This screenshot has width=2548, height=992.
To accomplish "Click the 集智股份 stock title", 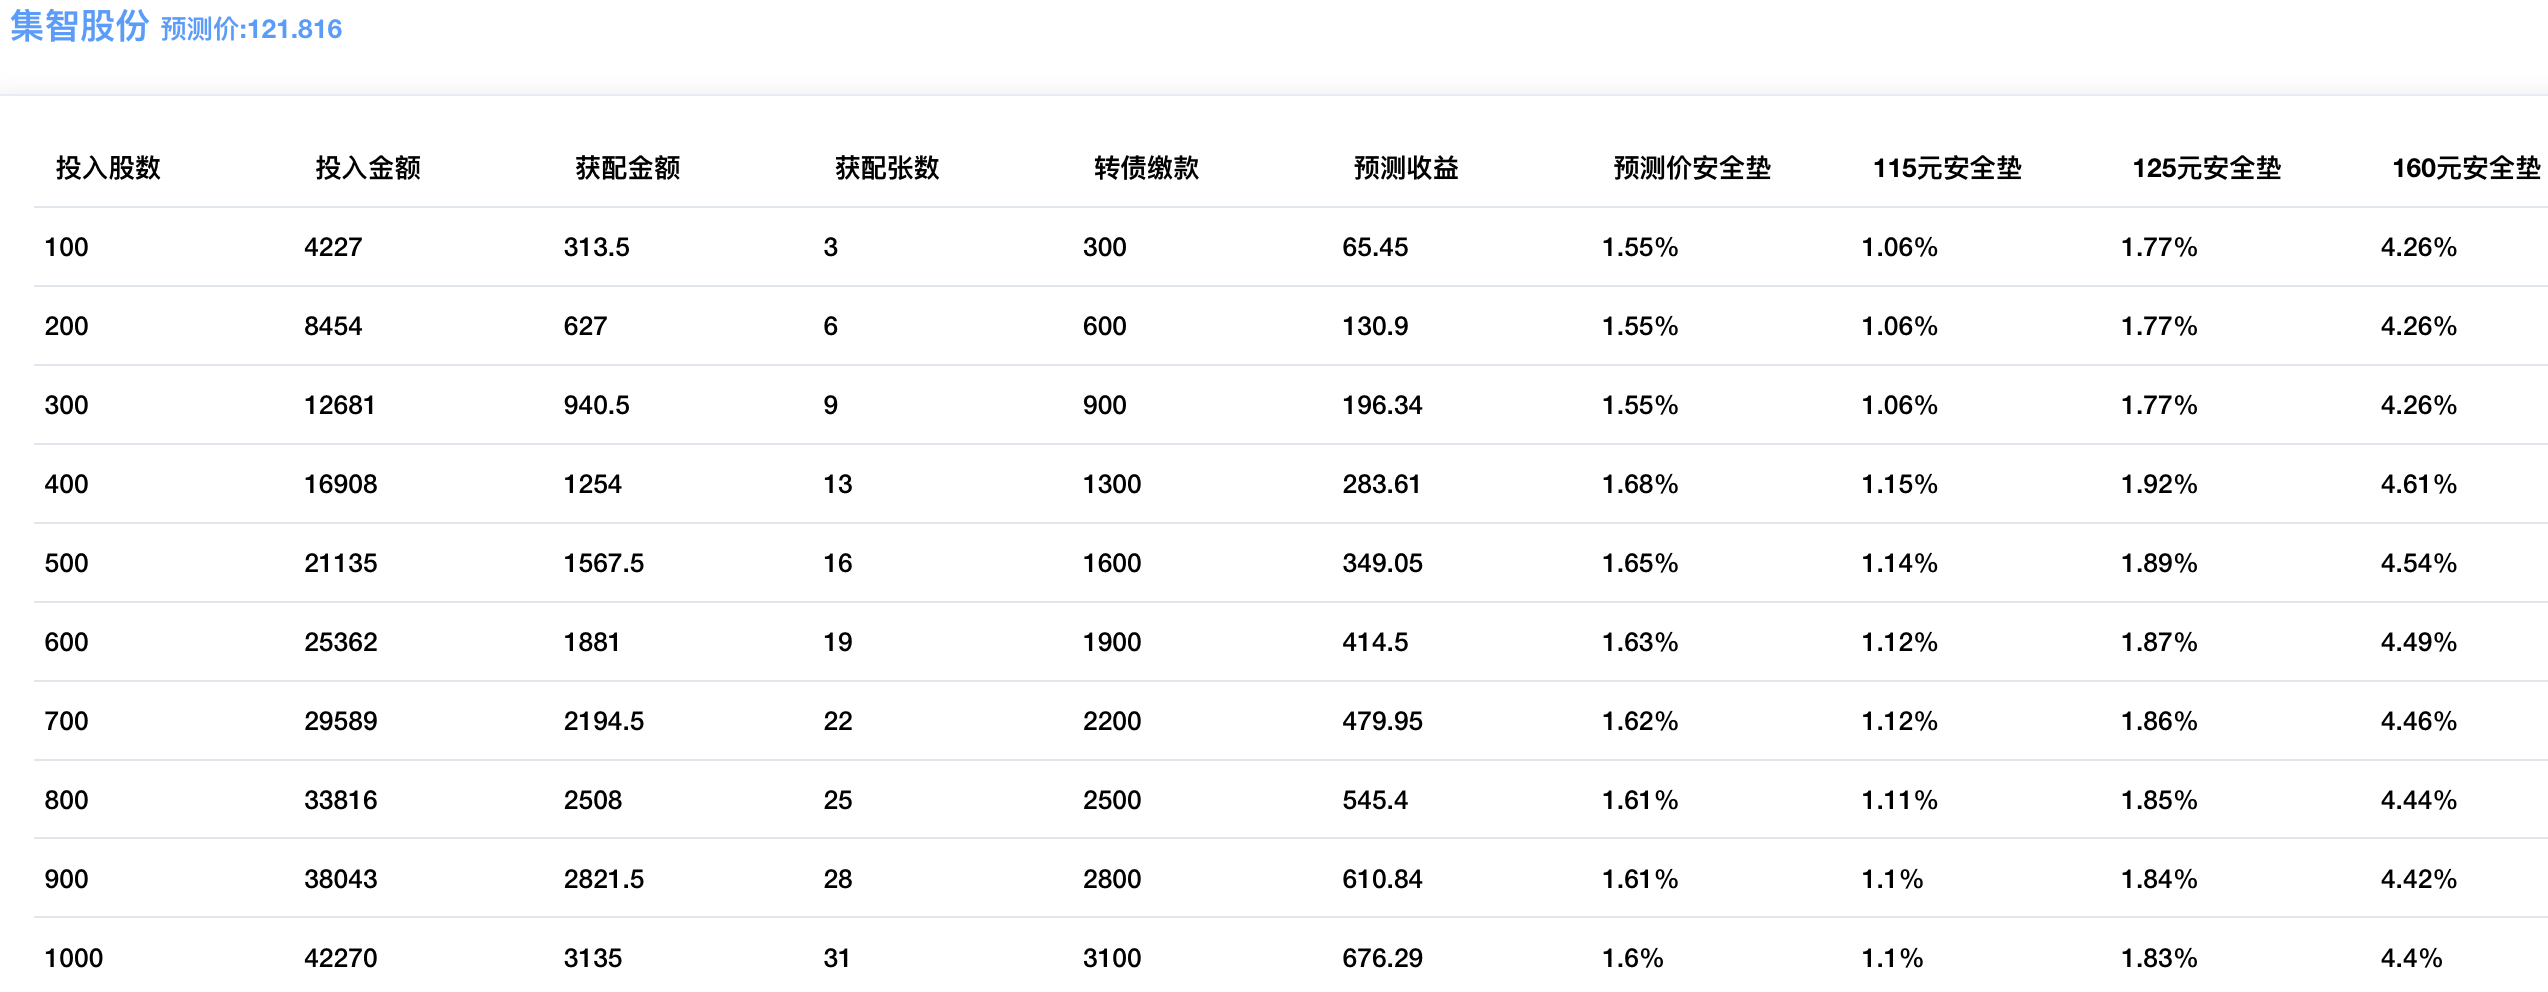I will point(79,27).
